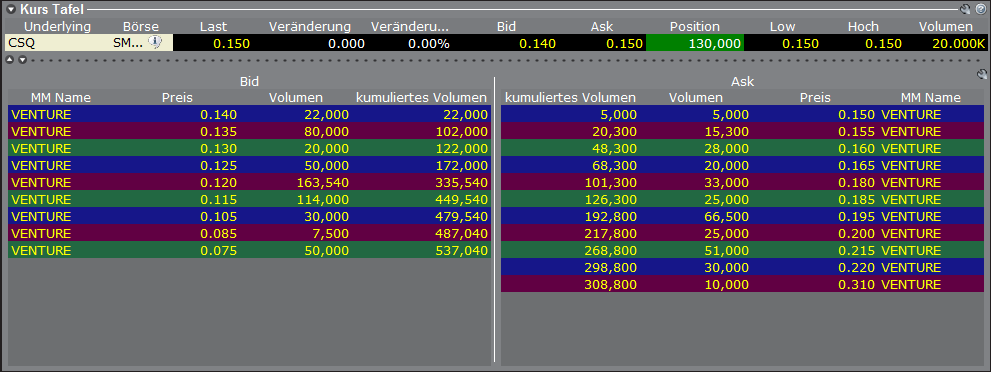Select the ask row priced 0.150
The width and height of the screenshot is (991, 372).
coord(744,114)
